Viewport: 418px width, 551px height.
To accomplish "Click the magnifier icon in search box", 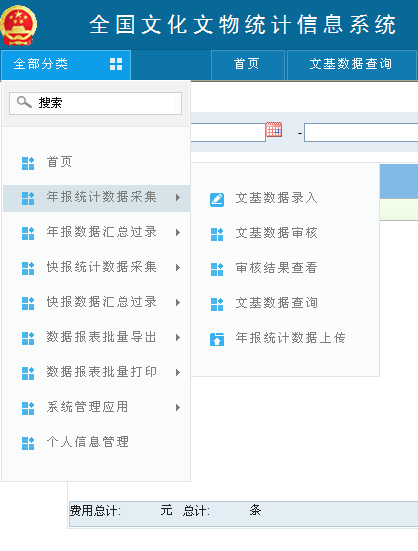I will pyautogui.click(x=24, y=102).
